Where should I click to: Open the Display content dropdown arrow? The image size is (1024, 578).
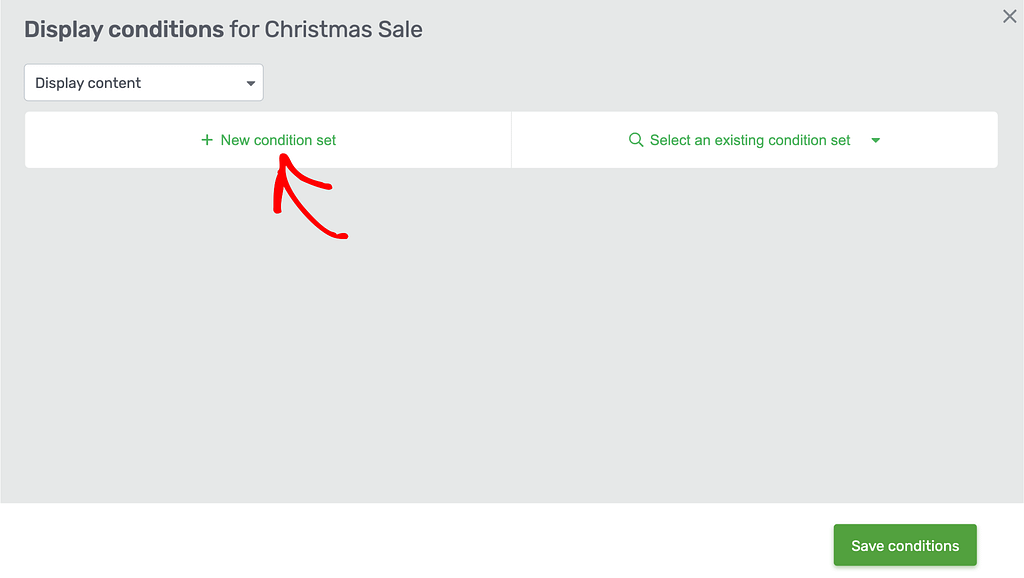click(250, 84)
